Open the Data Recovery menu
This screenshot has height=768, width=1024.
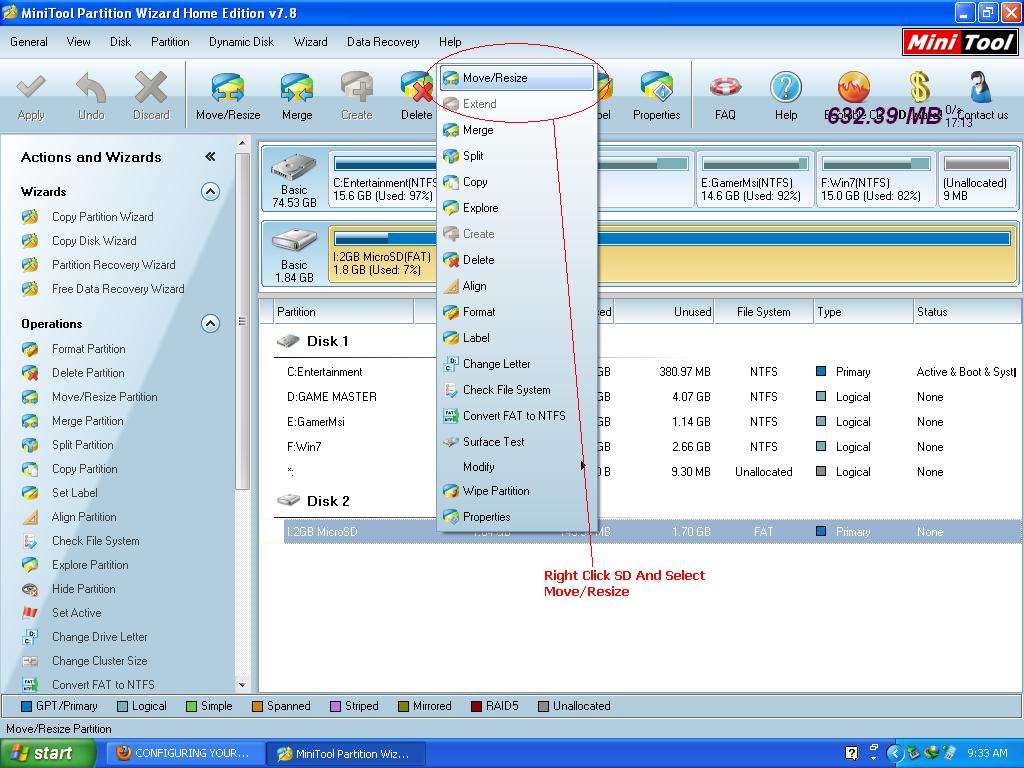point(383,42)
